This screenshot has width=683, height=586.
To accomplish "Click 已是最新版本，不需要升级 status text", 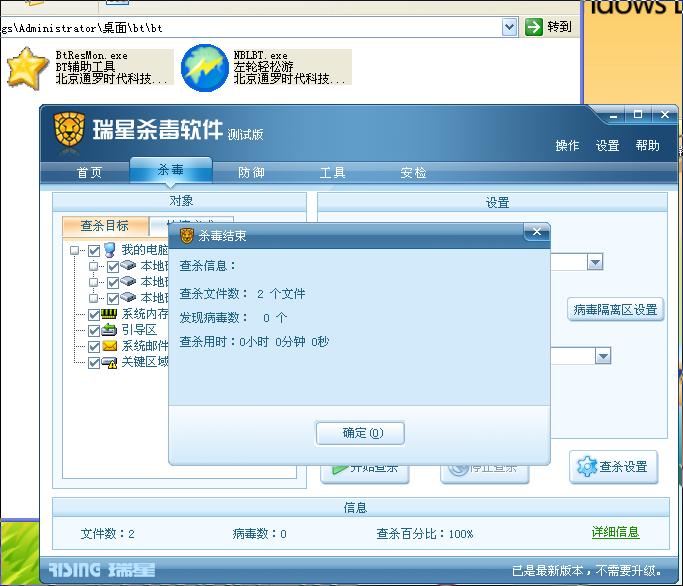I will pos(587,570).
